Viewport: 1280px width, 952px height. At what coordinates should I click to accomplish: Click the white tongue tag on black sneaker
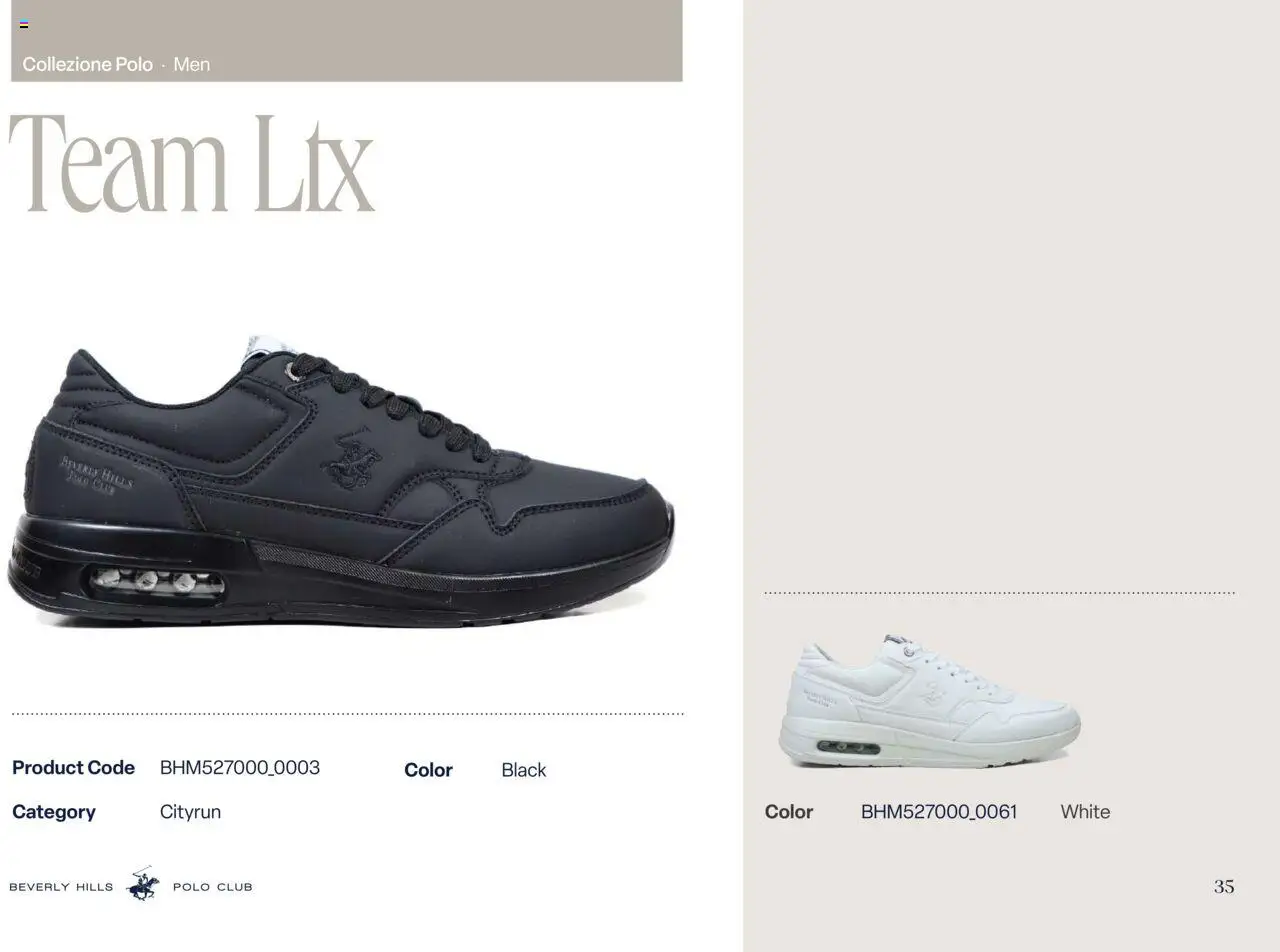coord(270,347)
